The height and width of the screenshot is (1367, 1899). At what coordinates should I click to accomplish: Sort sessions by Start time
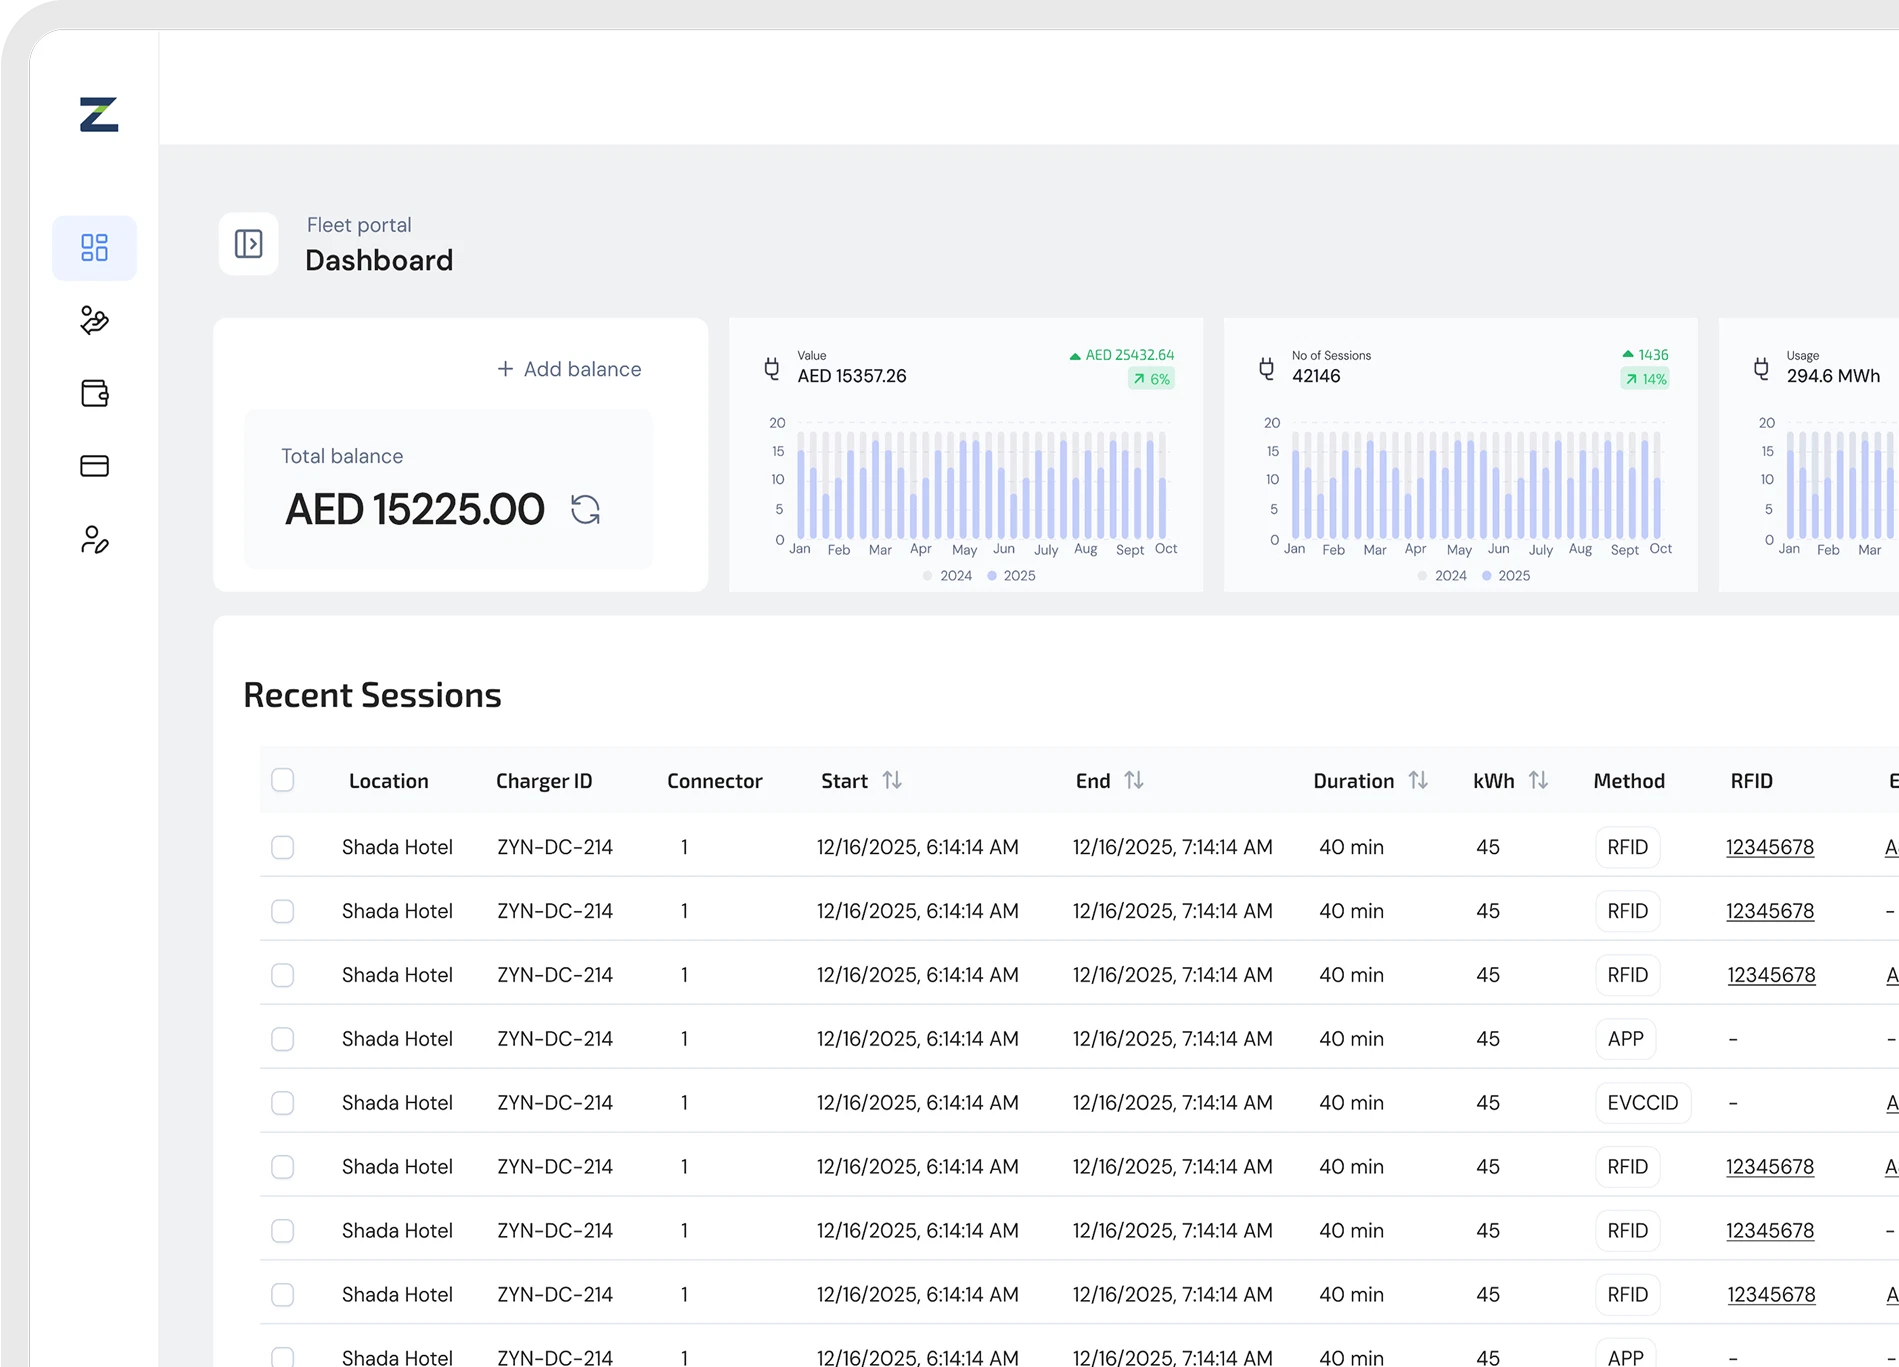[892, 780]
